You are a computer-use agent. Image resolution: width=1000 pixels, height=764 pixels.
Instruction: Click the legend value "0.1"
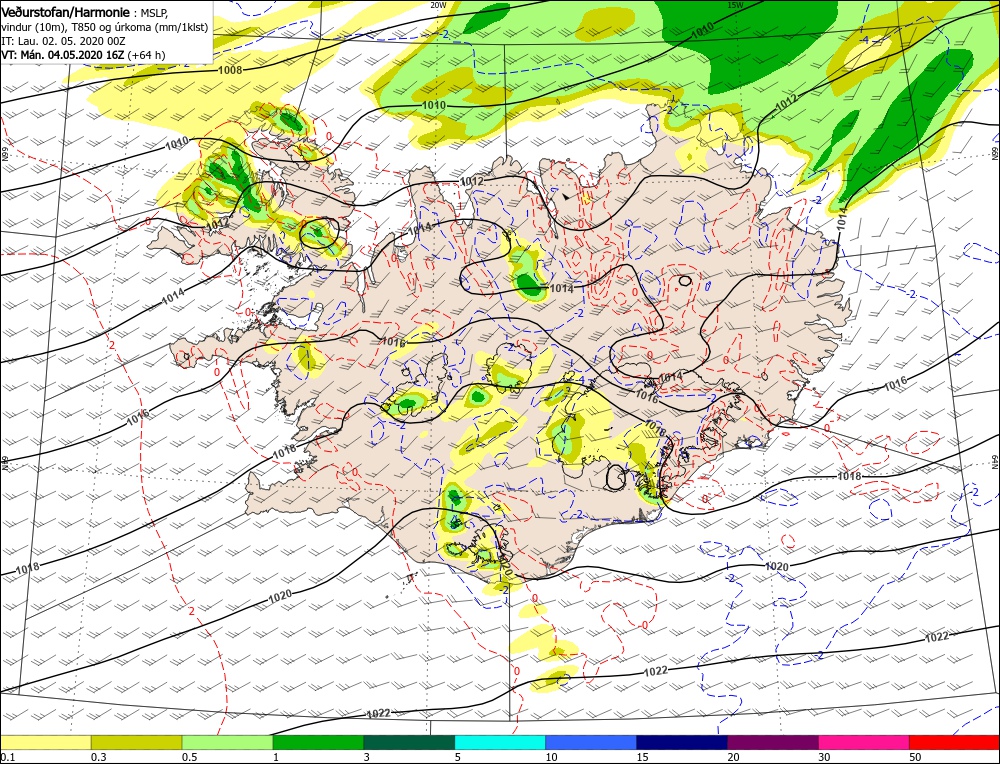7,757
